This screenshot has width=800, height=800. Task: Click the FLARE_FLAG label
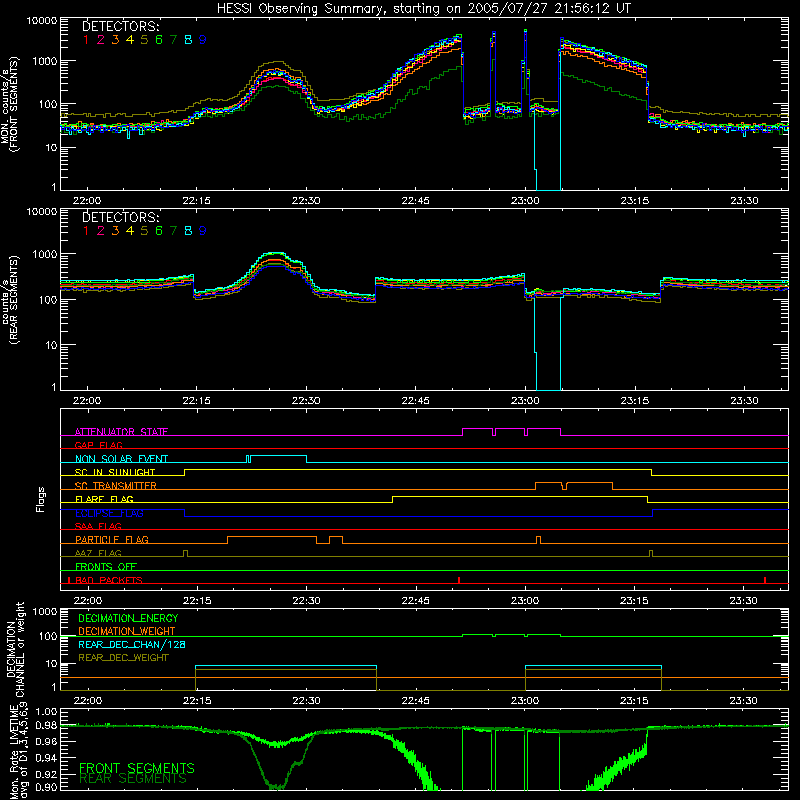click(104, 499)
